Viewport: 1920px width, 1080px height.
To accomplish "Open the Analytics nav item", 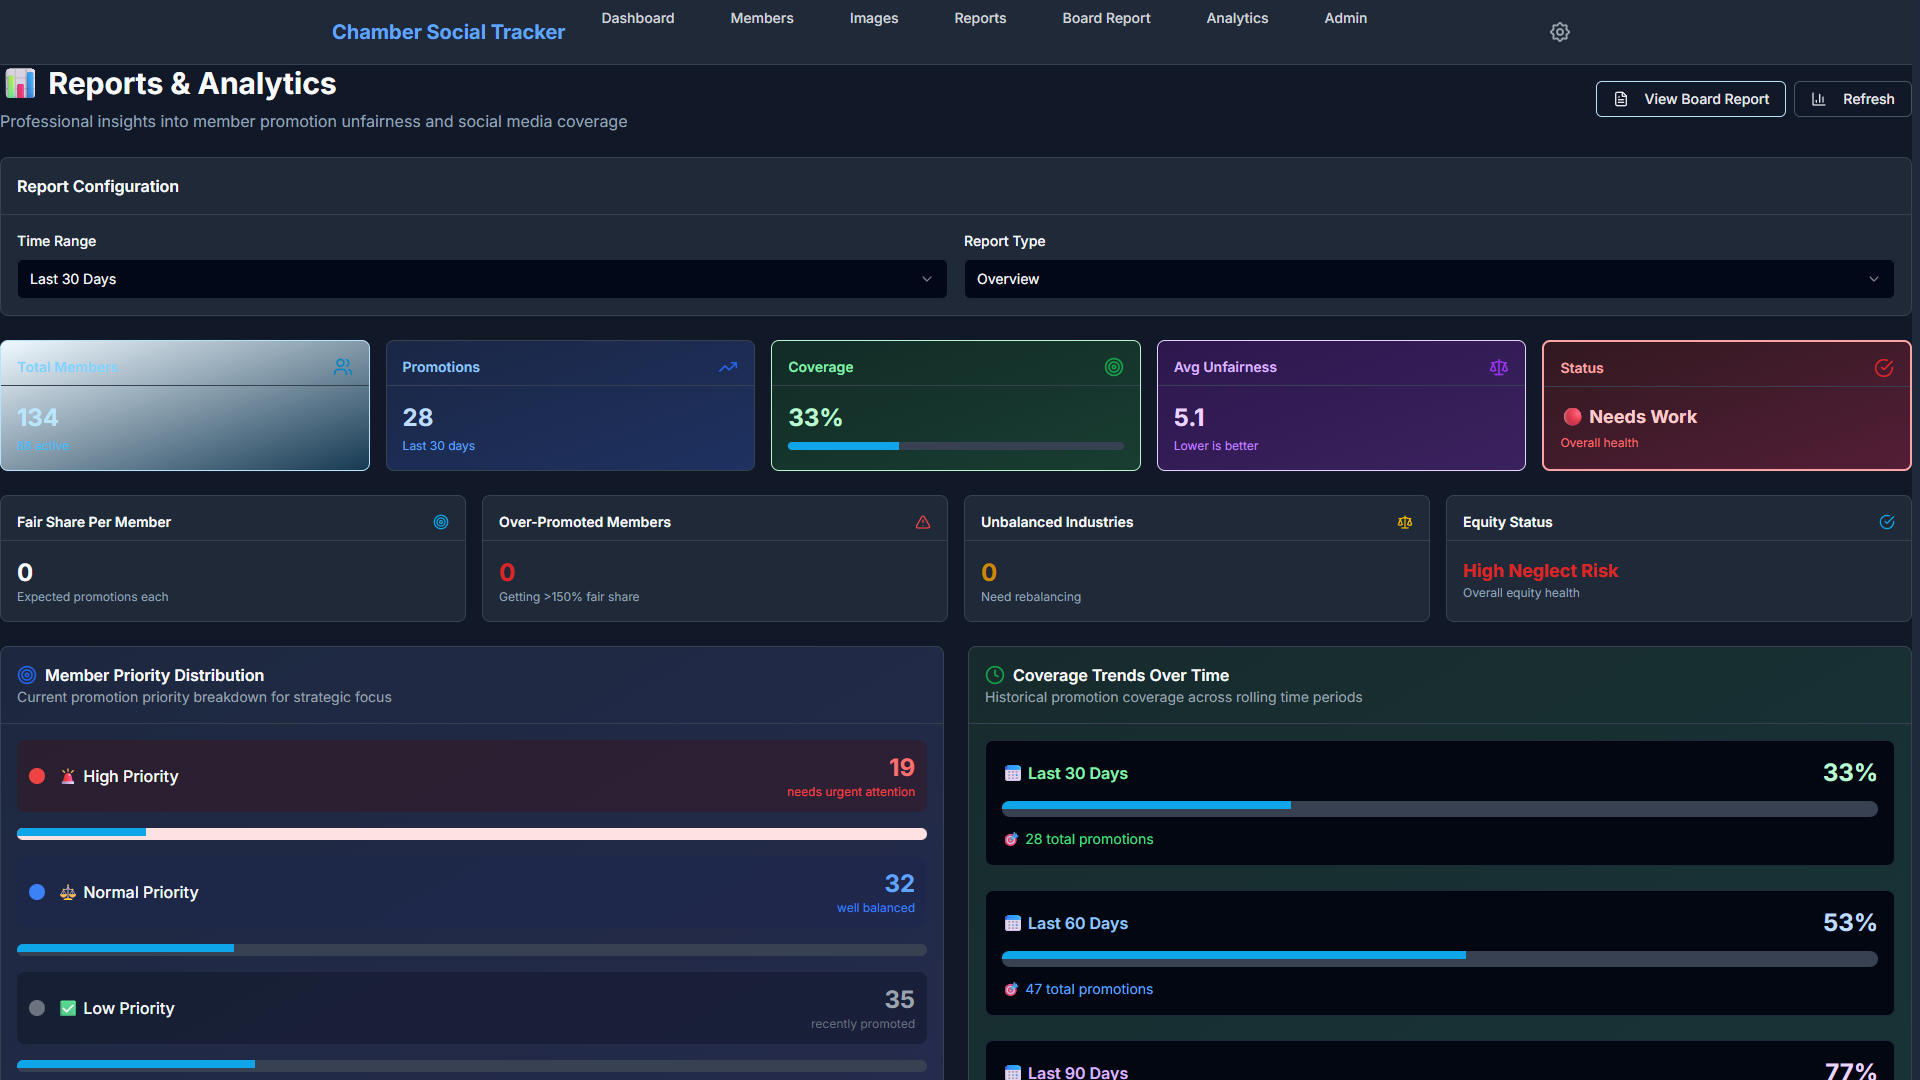I will point(1237,18).
